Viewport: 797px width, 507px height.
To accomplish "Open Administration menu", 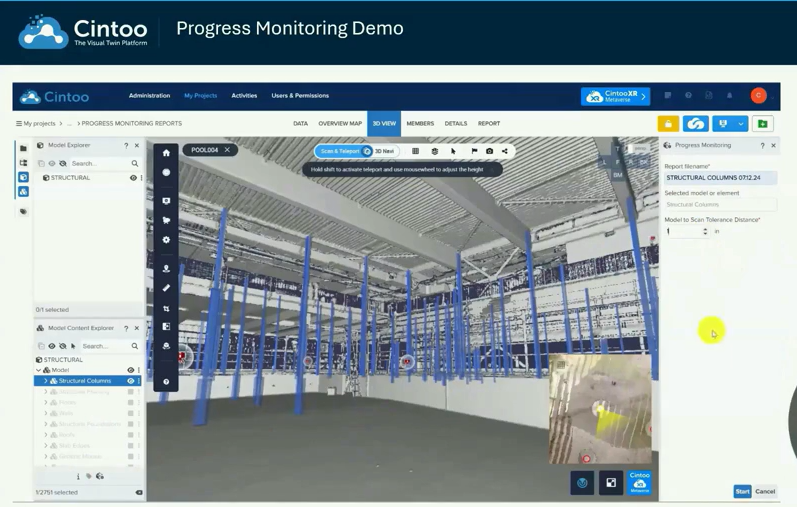I will (x=149, y=96).
